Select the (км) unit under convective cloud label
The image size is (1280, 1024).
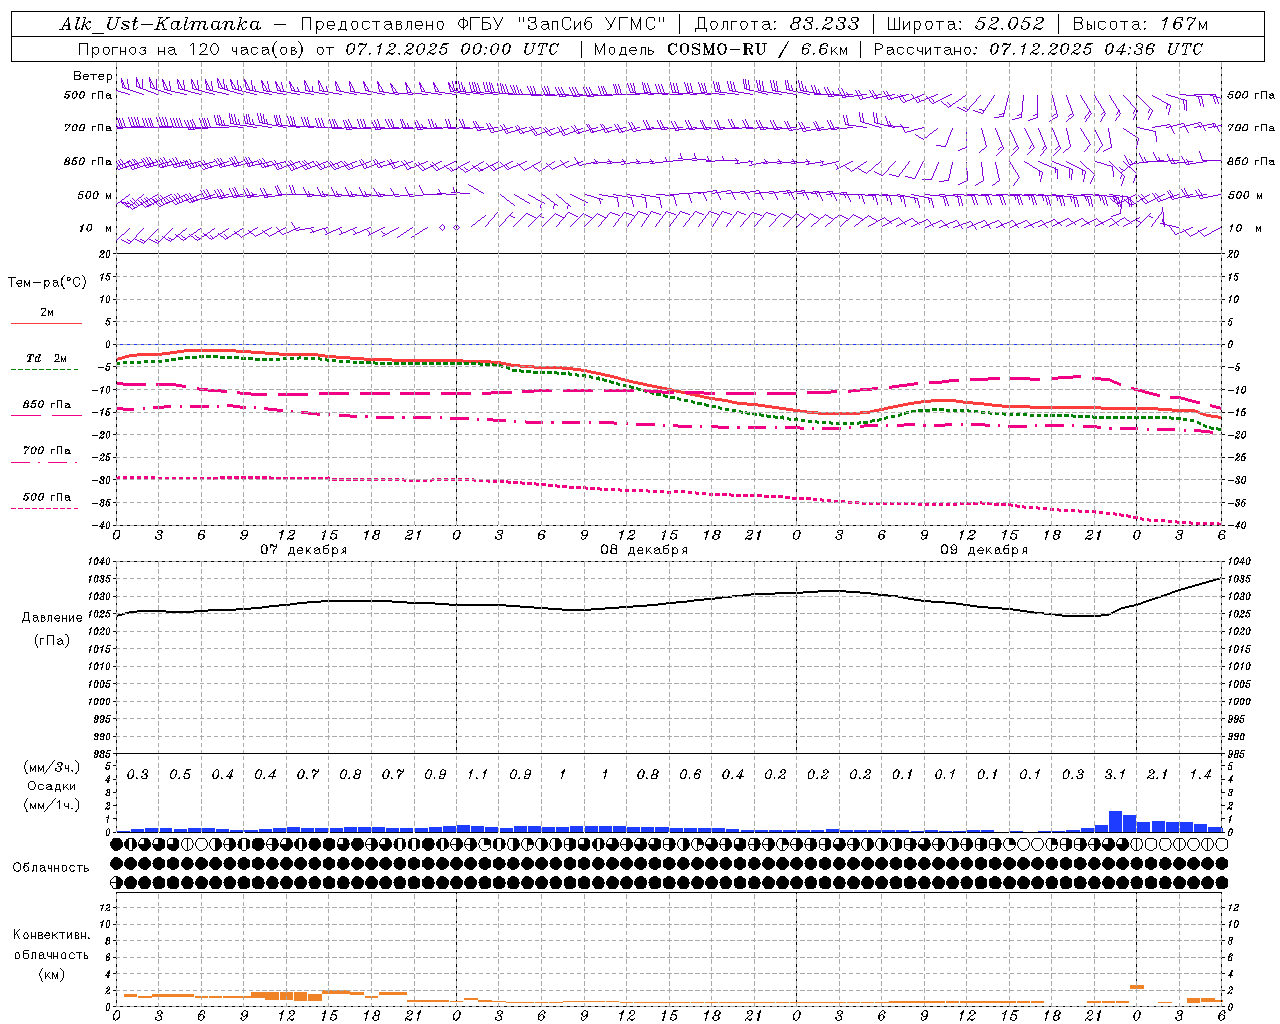tap(51, 974)
